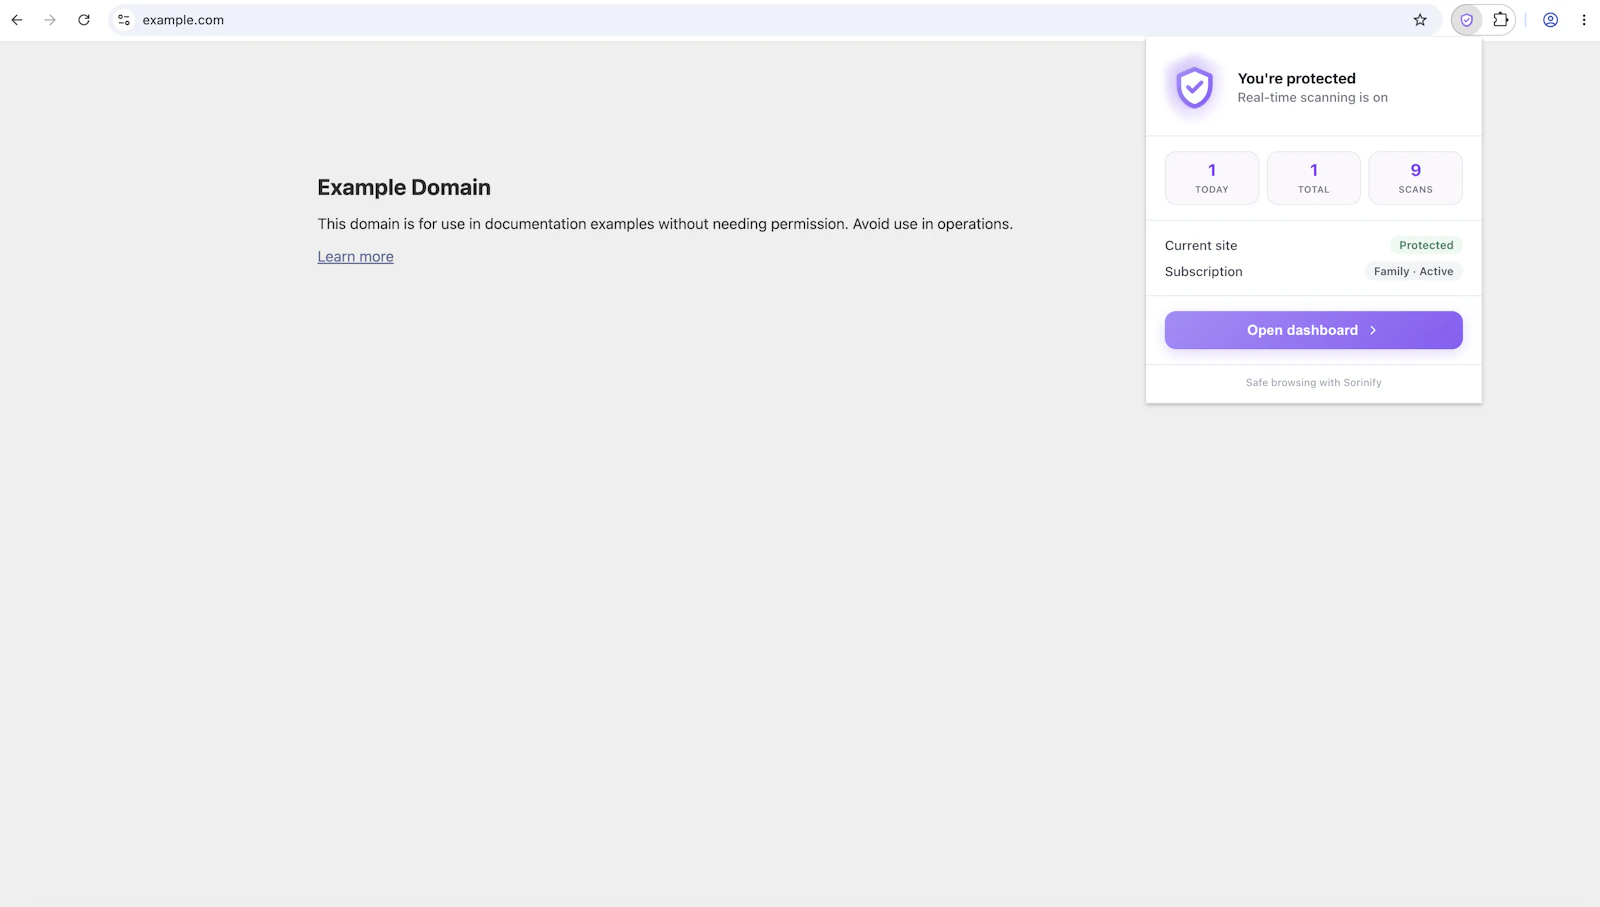The width and height of the screenshot is (1600, 907).
Task: Select the Today count card
Action: click(x=1212, y=178)
